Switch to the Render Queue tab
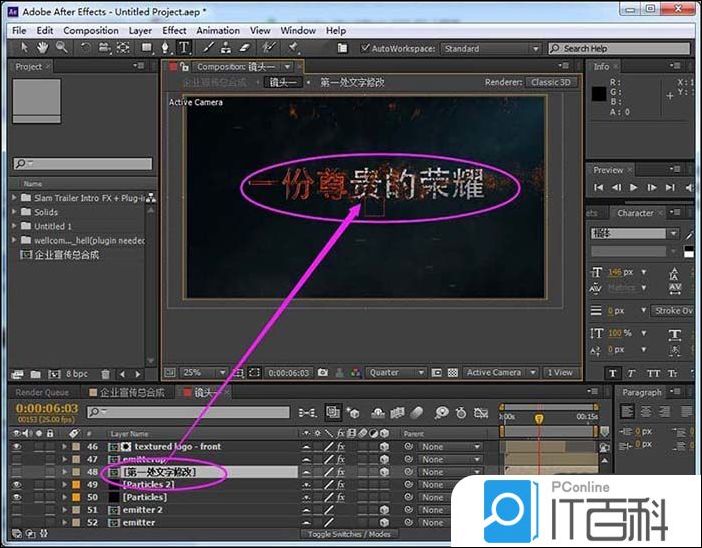This screenshot has height=548, width=702. tap(42, 393)
